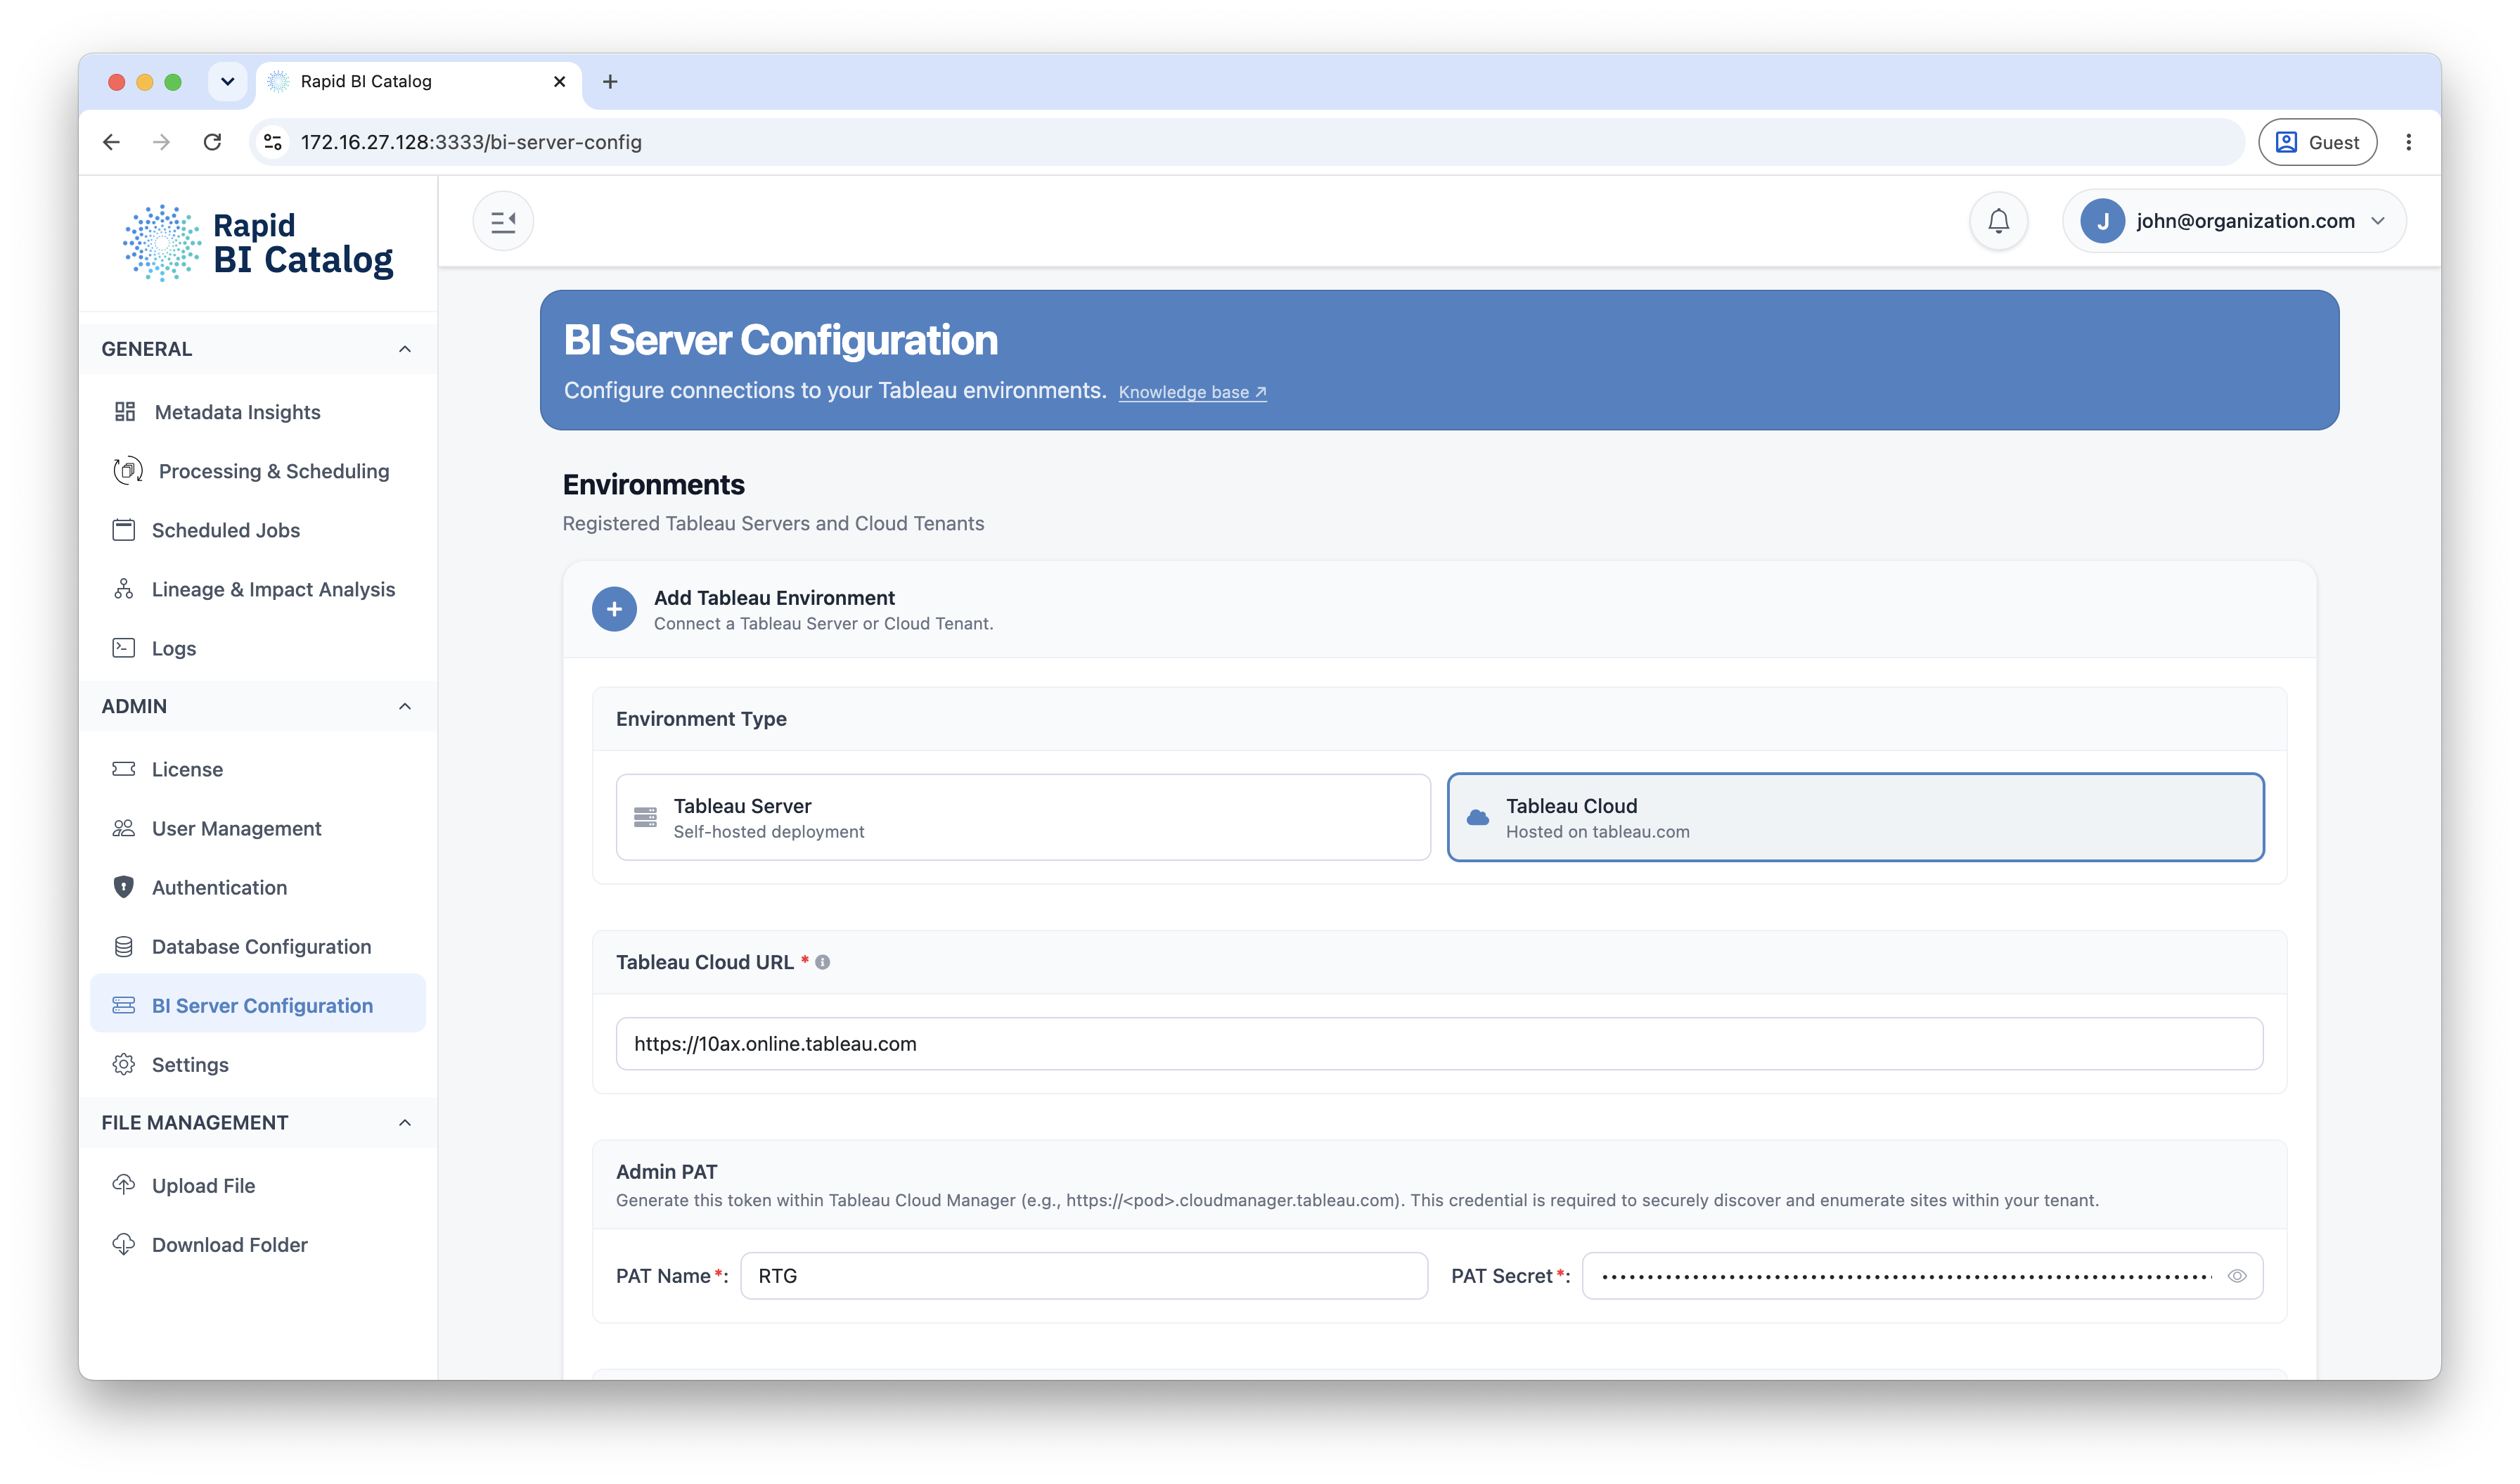Click the Tableau Cloud URL input field

(x=1439, y=1043)
